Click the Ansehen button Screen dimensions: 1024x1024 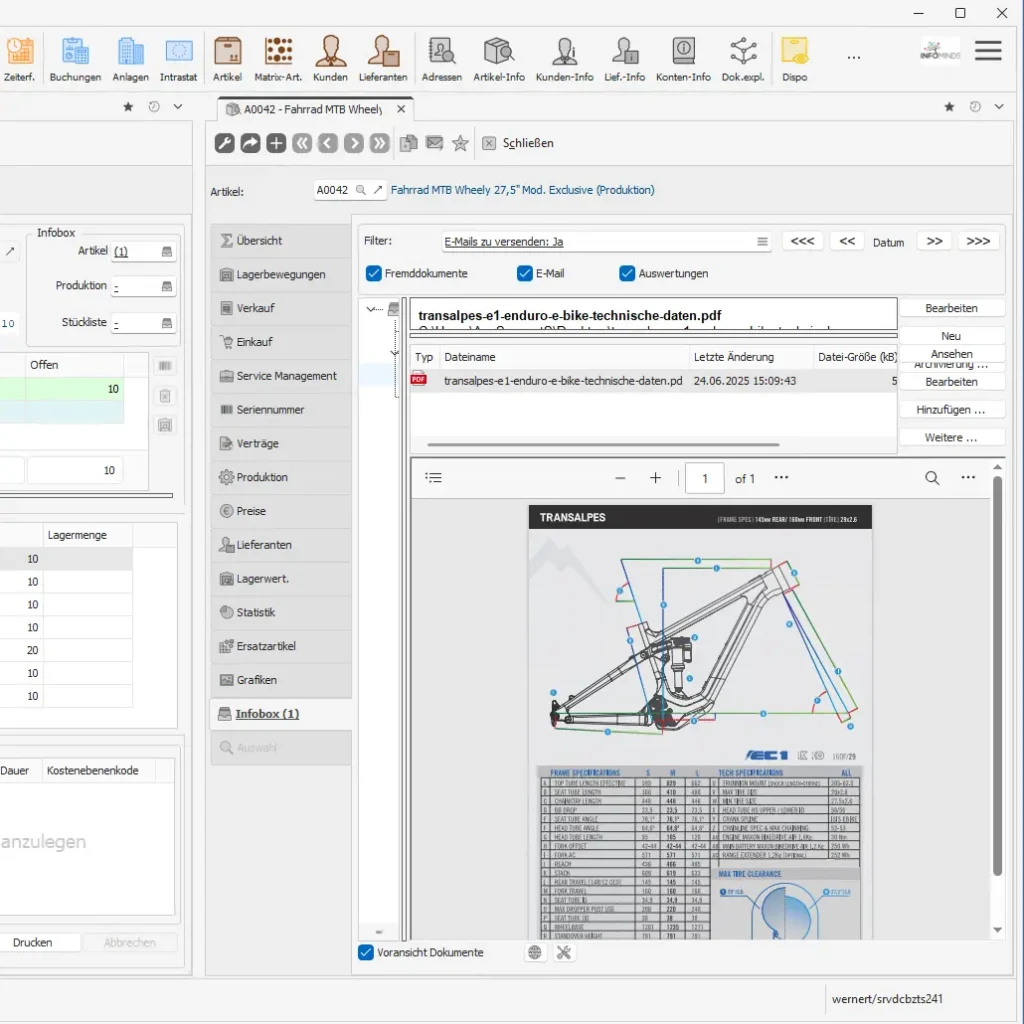click(951, 353)
